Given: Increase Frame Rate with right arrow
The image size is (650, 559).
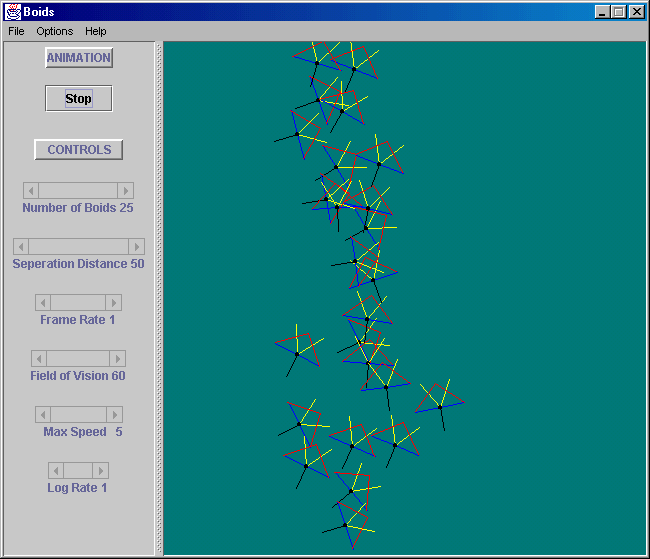Looking at the screenshot, I should pyautogui.click(x=114, y=303).
